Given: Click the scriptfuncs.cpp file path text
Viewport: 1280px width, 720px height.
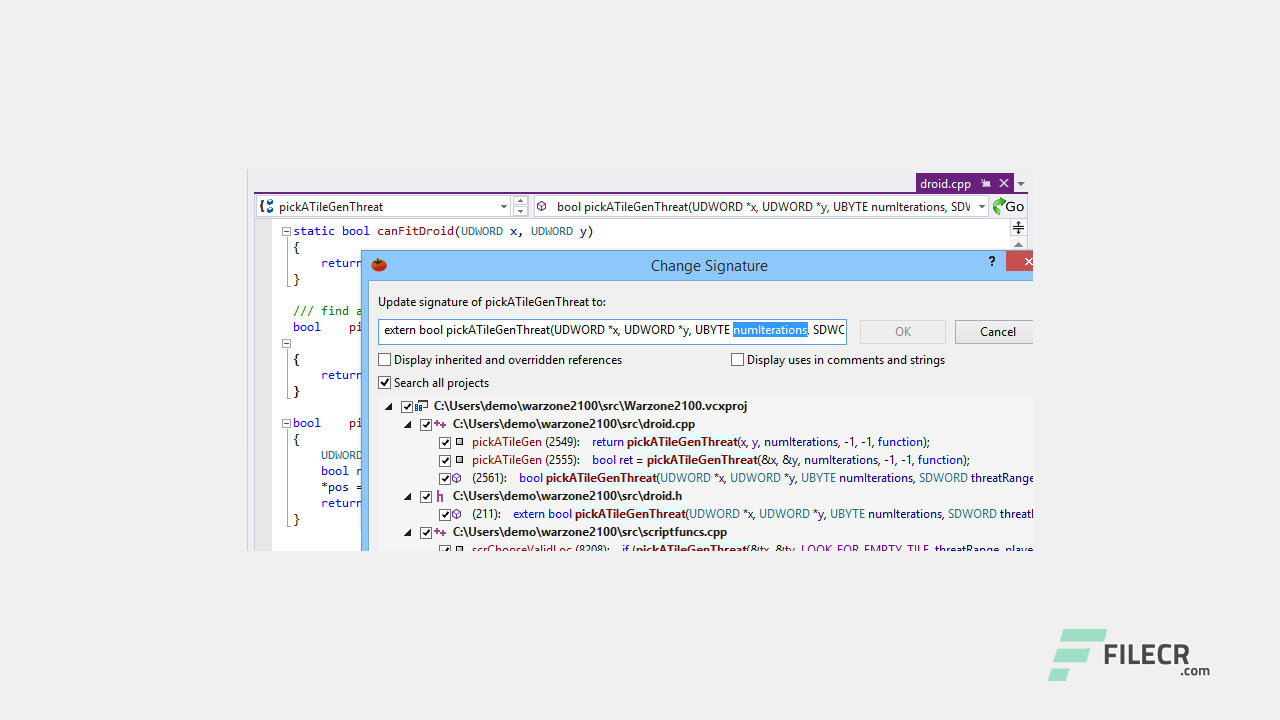Looking at the screenshot, I should (x=590, y=532).
